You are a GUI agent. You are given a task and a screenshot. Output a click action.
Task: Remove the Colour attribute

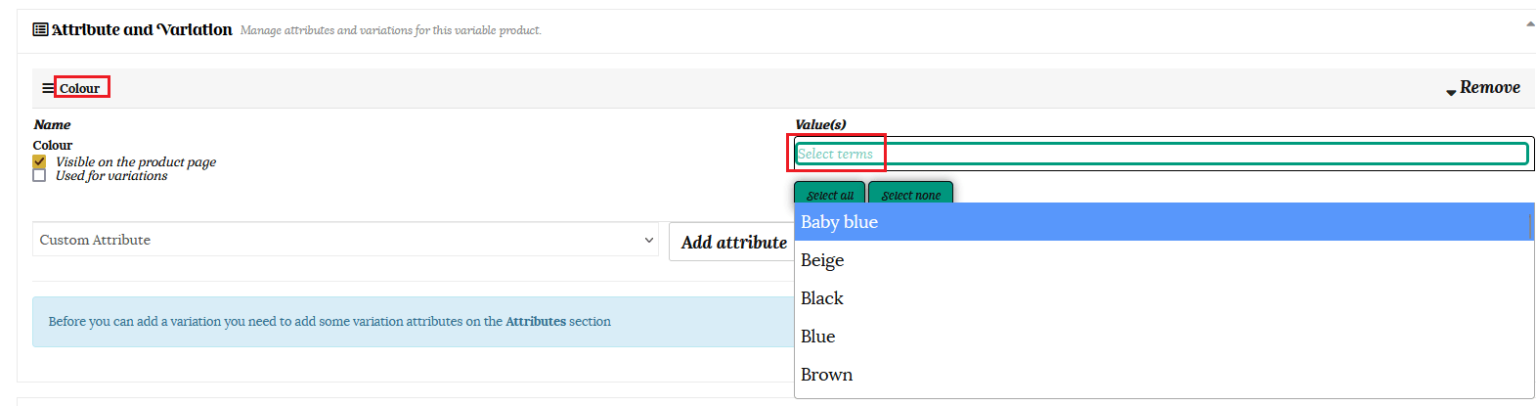point(1489,88)
